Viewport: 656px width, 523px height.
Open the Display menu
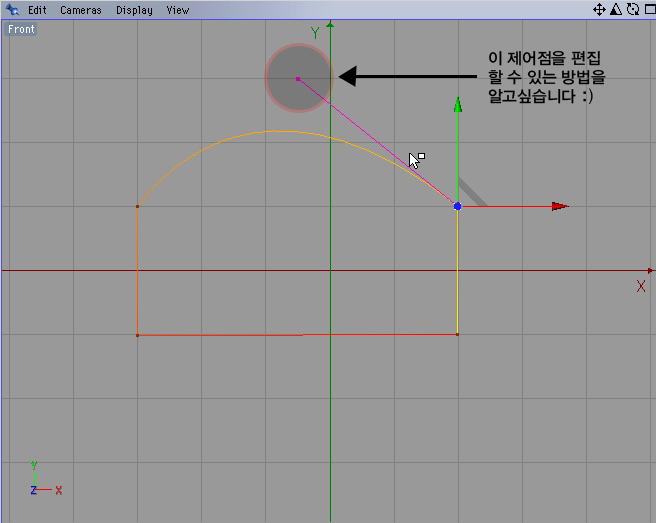(x=134, y=10)
